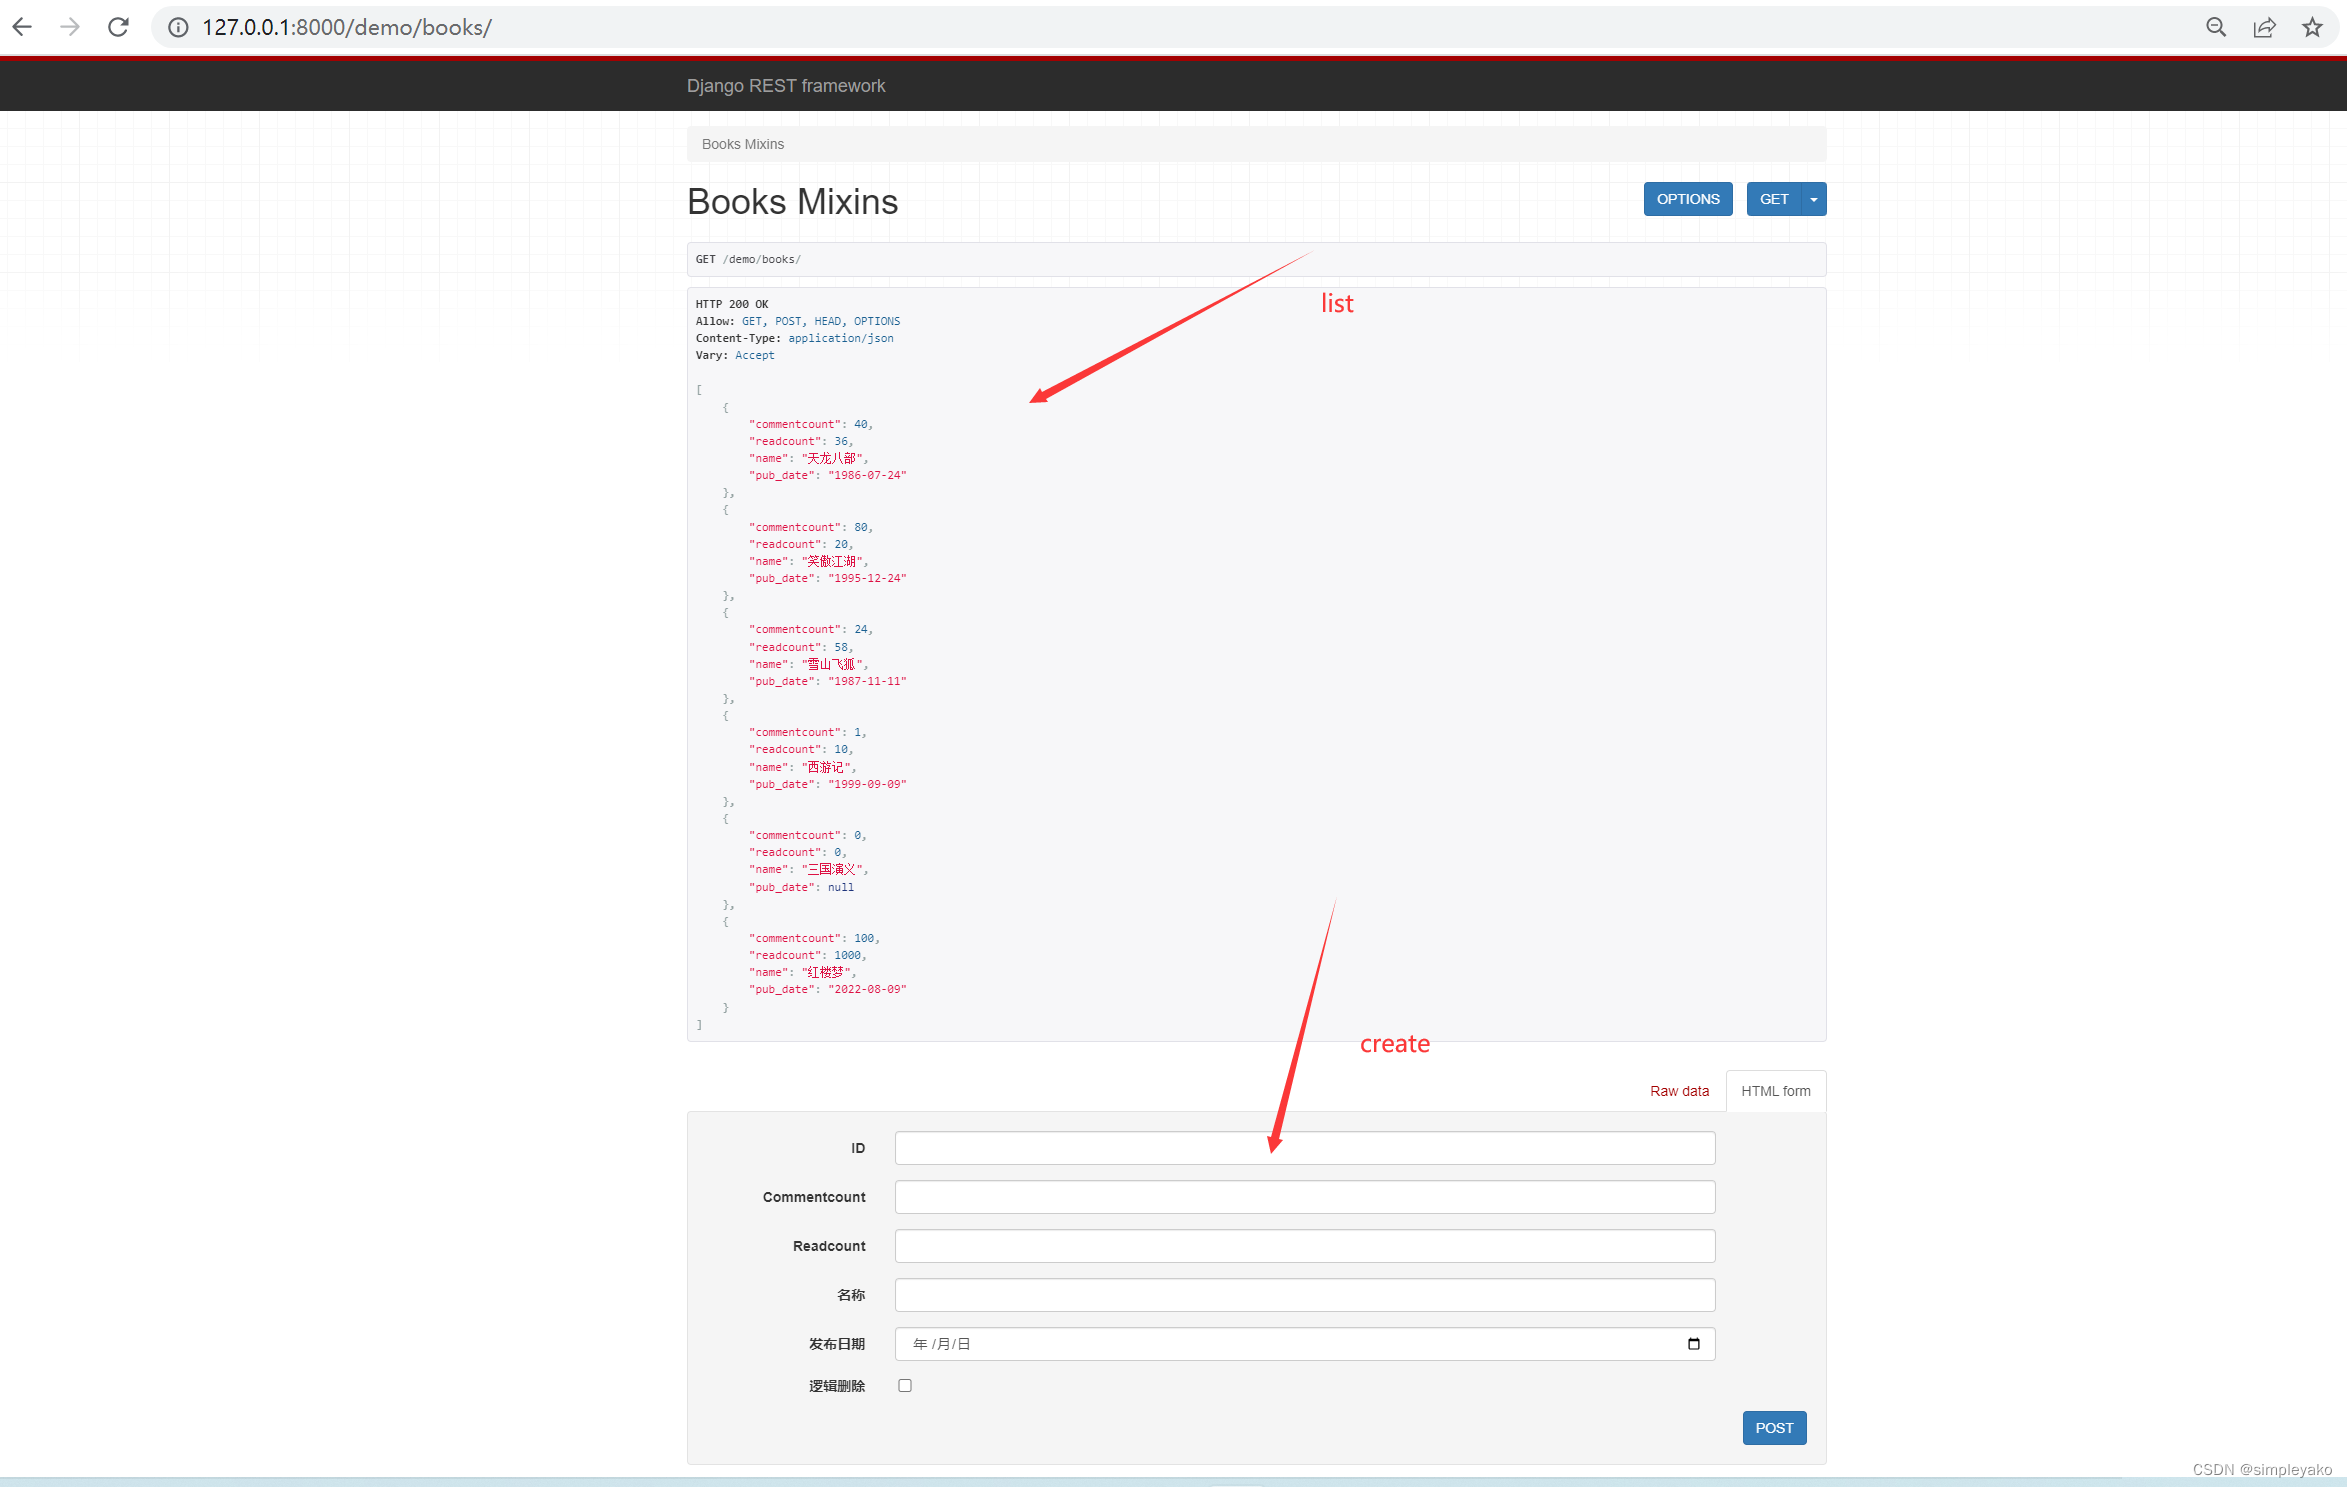The height and width of the screenshot is (1487, 2347).
Task: Collapse the GET response format dropdown
Action: (1814, 198)
